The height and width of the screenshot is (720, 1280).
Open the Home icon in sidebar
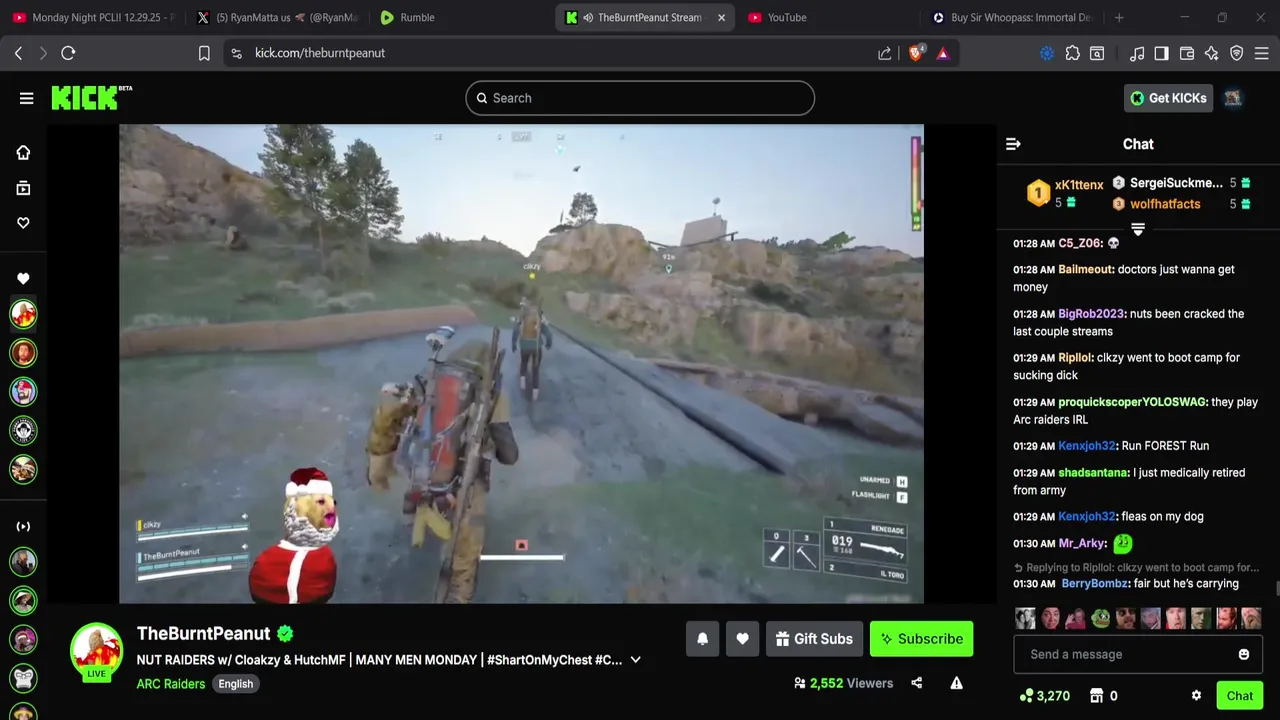pos(23,152)
